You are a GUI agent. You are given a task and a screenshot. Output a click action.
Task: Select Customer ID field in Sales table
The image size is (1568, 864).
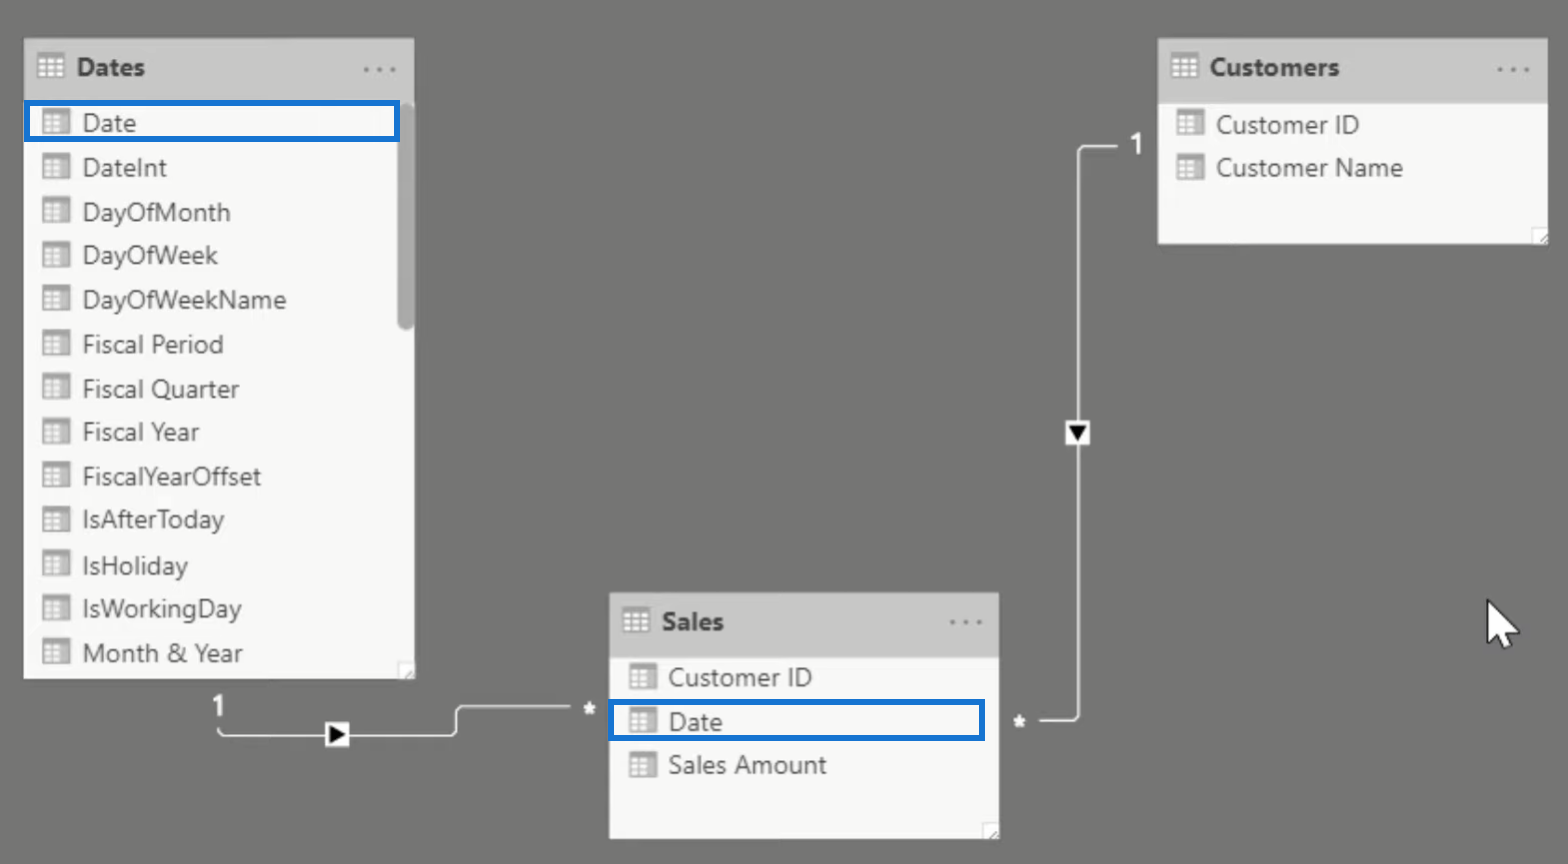[804, 677]
